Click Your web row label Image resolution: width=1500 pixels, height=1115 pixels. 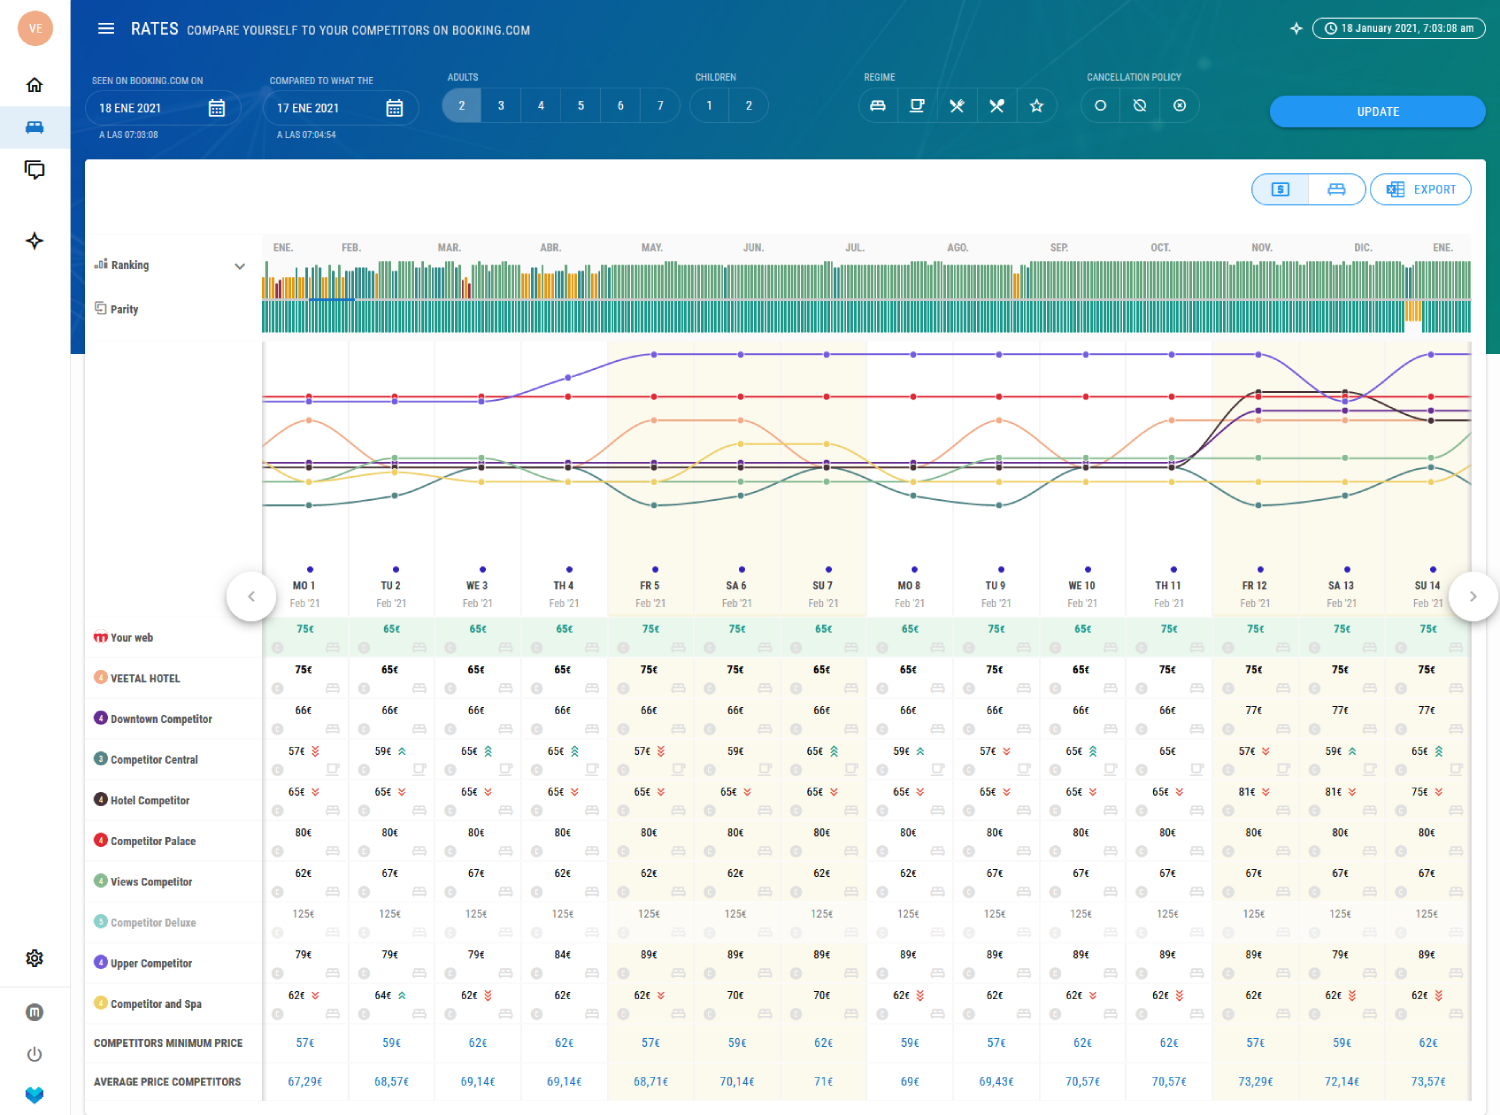pos(132,638)
